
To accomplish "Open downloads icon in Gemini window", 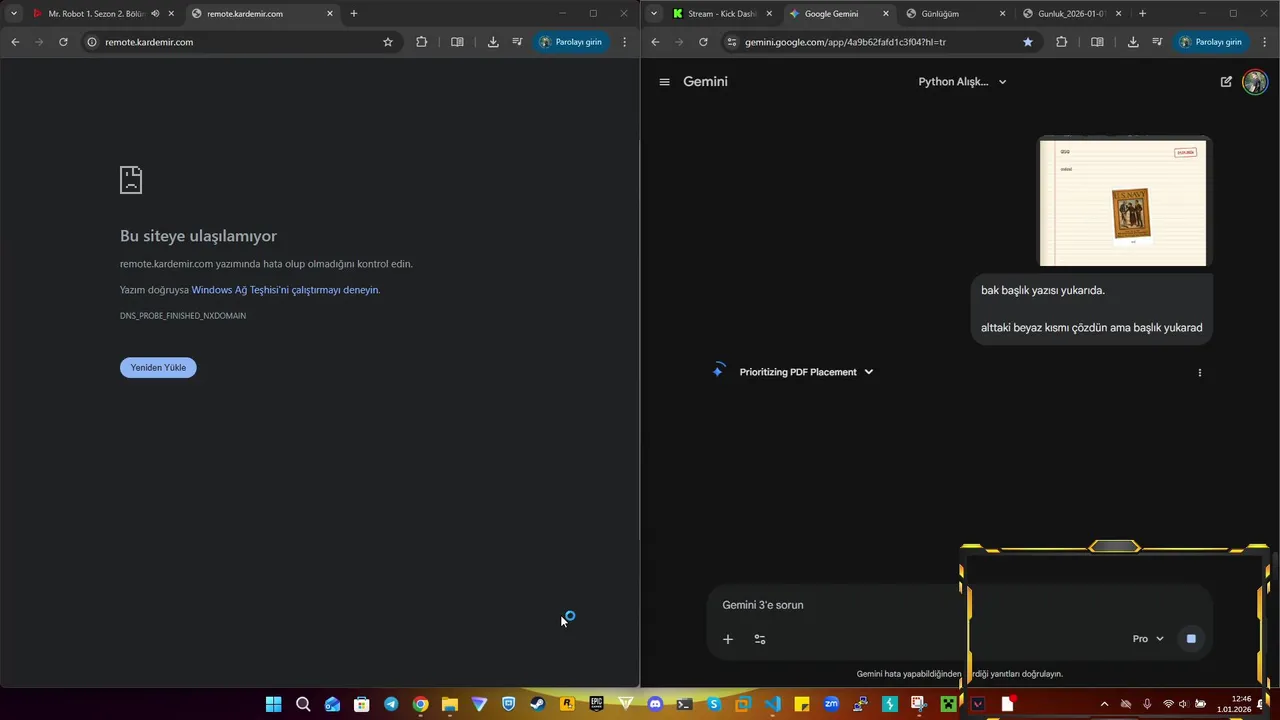I will tap(1133, 42).
